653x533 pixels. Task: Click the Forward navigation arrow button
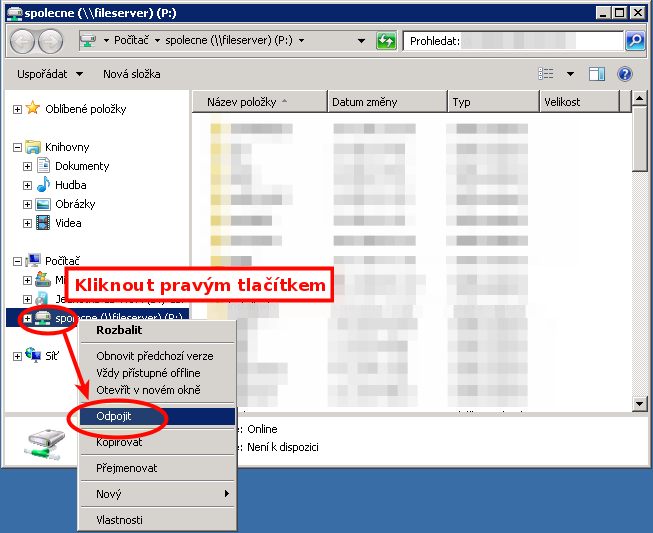coord(50,41)
